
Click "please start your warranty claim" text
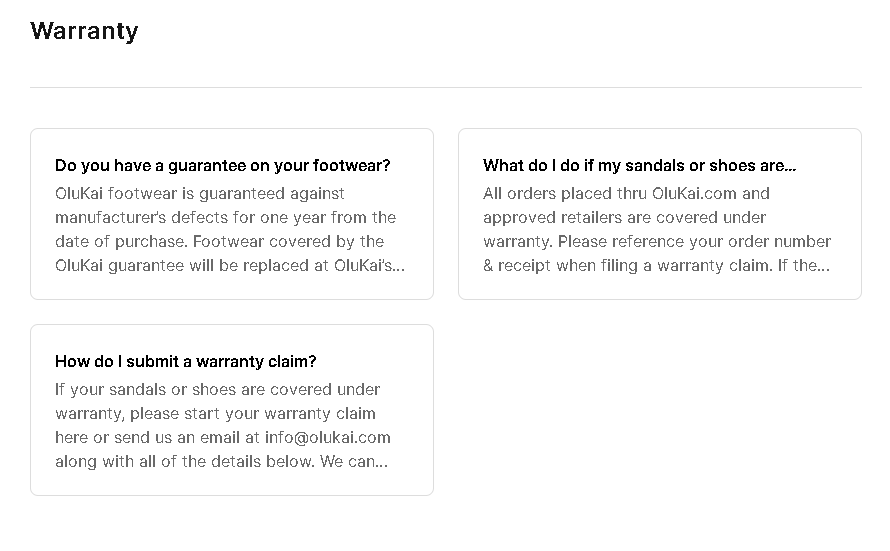pos(238,413)
